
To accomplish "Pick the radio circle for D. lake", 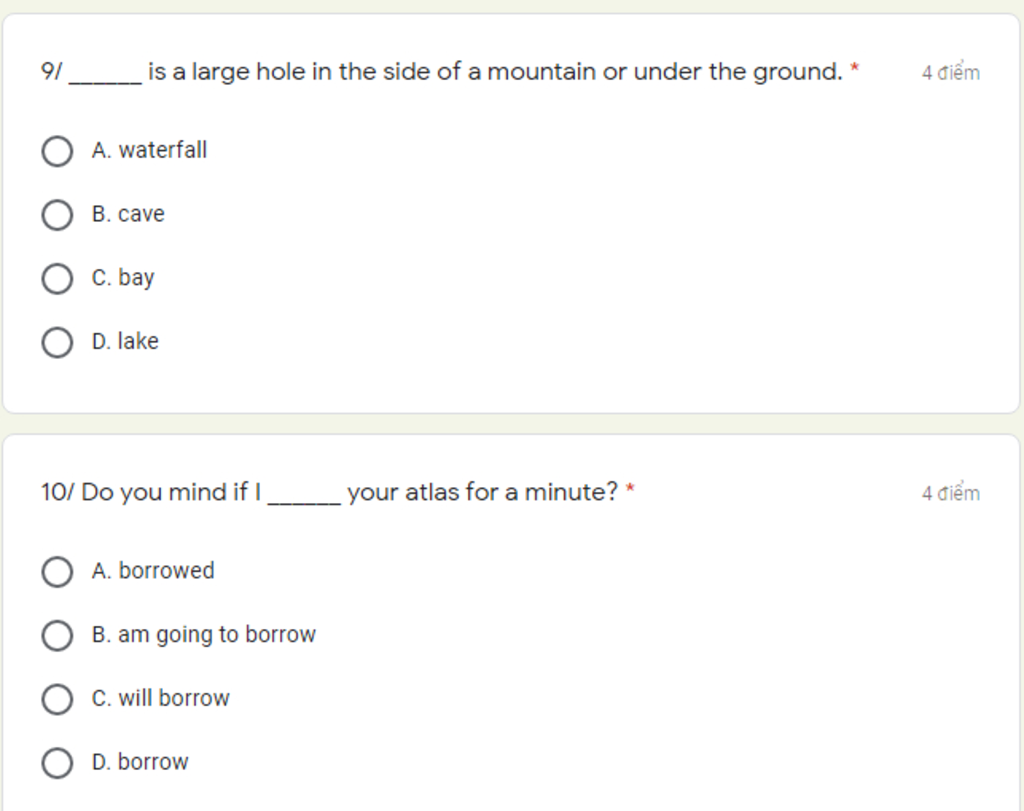I will point(57,343).
